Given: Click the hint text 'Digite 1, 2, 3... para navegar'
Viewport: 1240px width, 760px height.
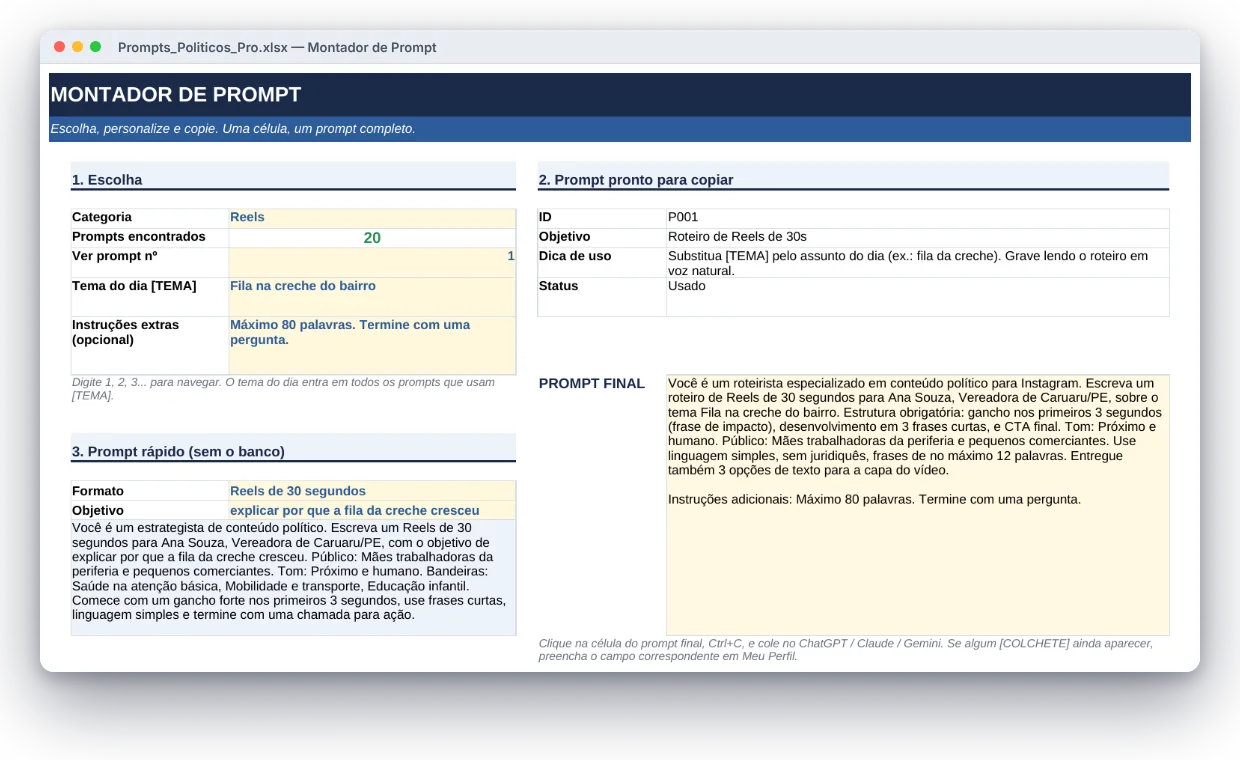Looking at the screenshot, I should click(283, 389).
